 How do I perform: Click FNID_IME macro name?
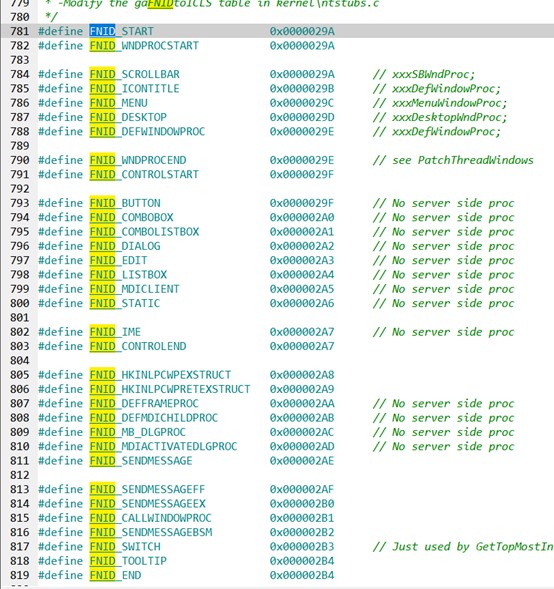115,332
